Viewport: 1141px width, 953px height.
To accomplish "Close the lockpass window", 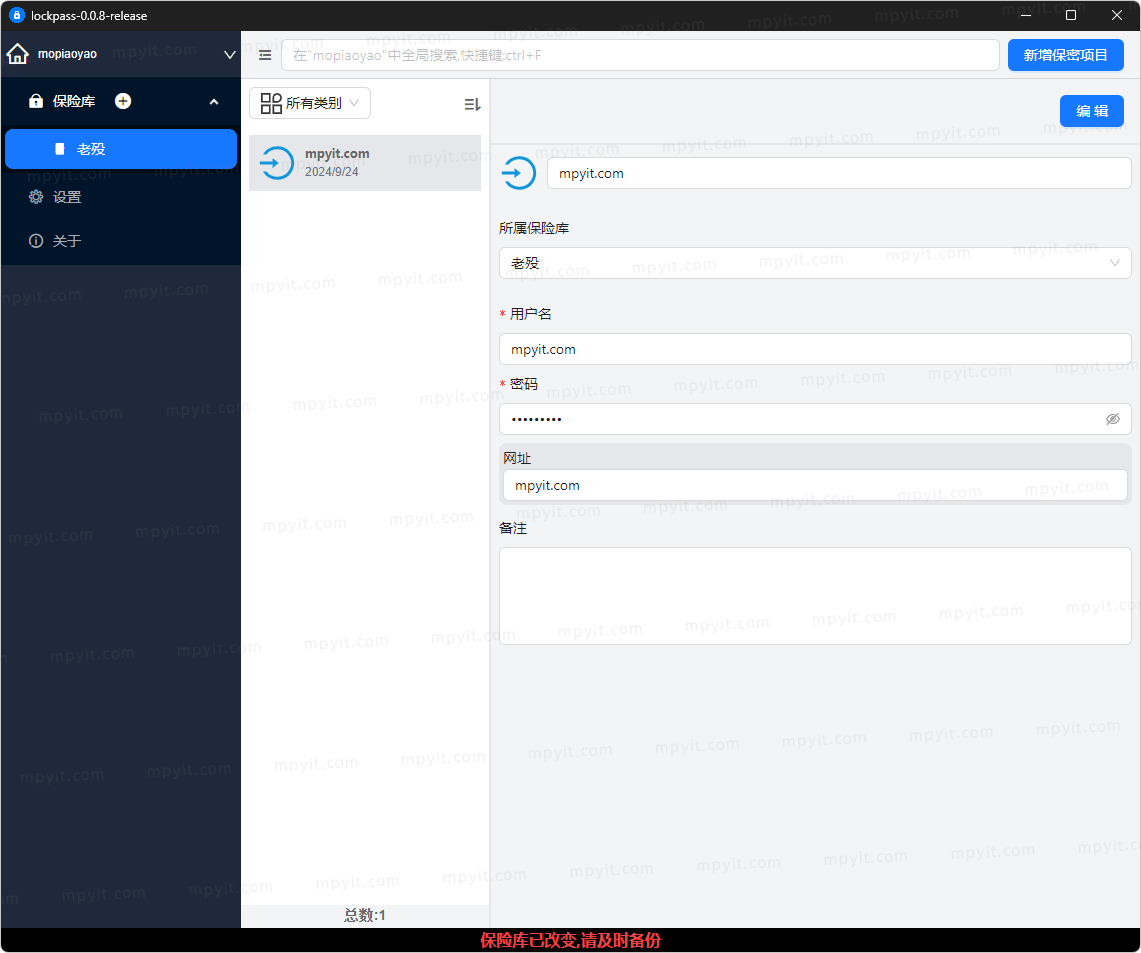I will (x=1116, y=15).
